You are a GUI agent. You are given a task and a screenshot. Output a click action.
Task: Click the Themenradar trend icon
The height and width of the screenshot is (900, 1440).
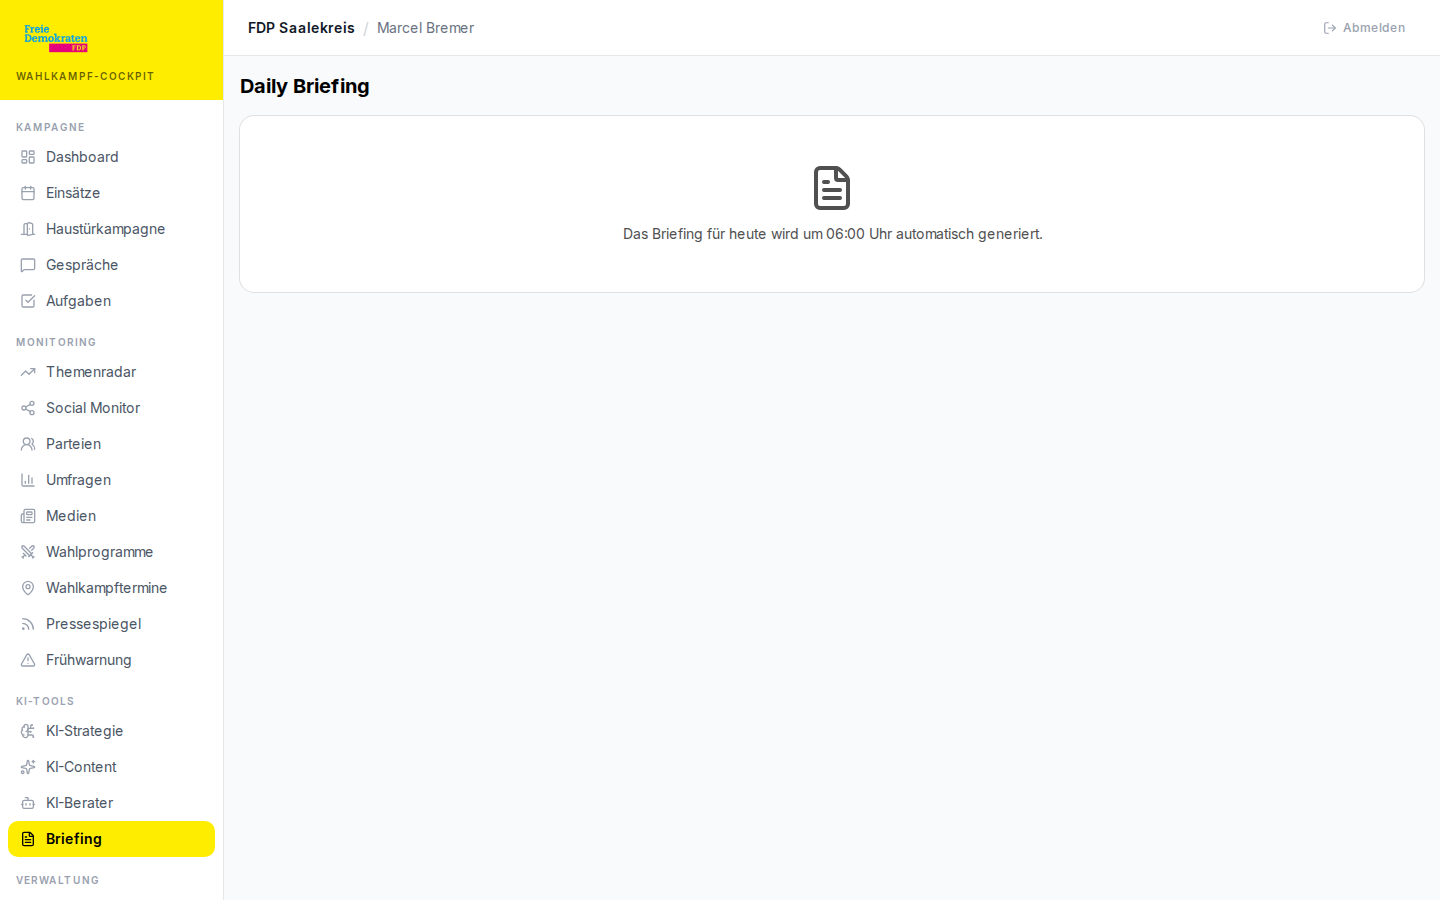click(28, 372)
